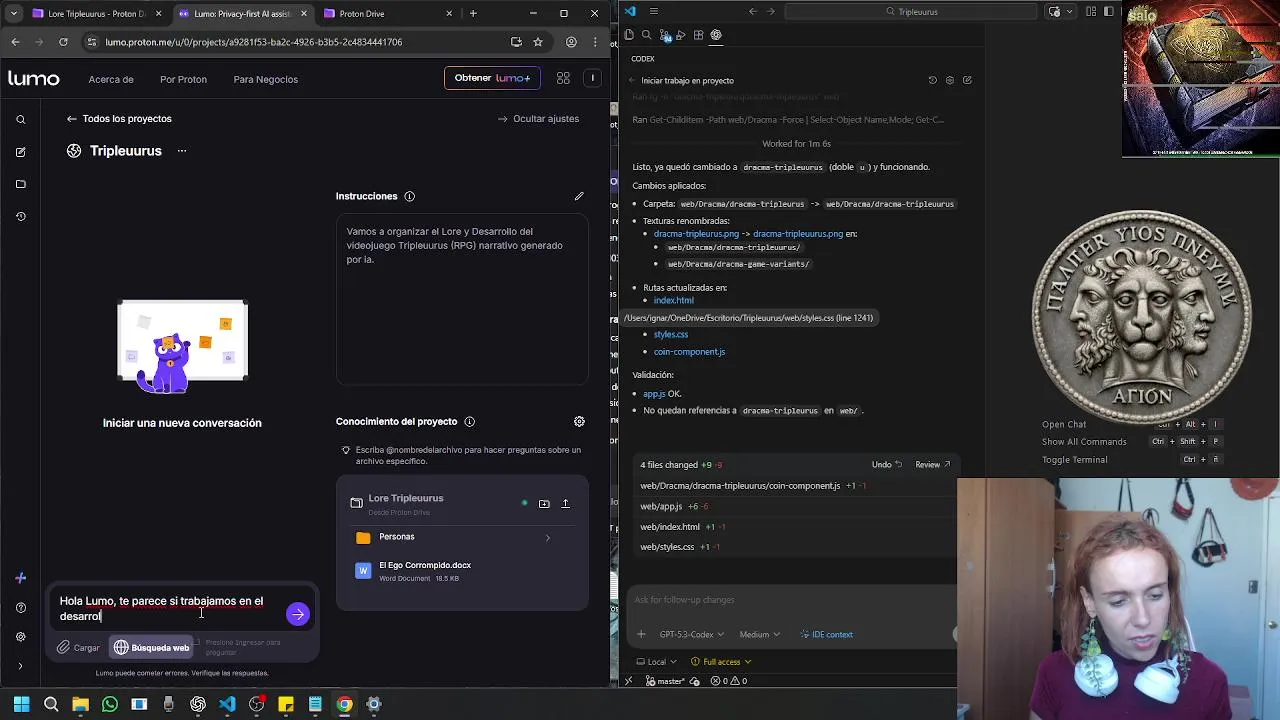Click Cargar to upload a file
The height and width of the screenshot is (720, 1280).
[x=78, y=648]
